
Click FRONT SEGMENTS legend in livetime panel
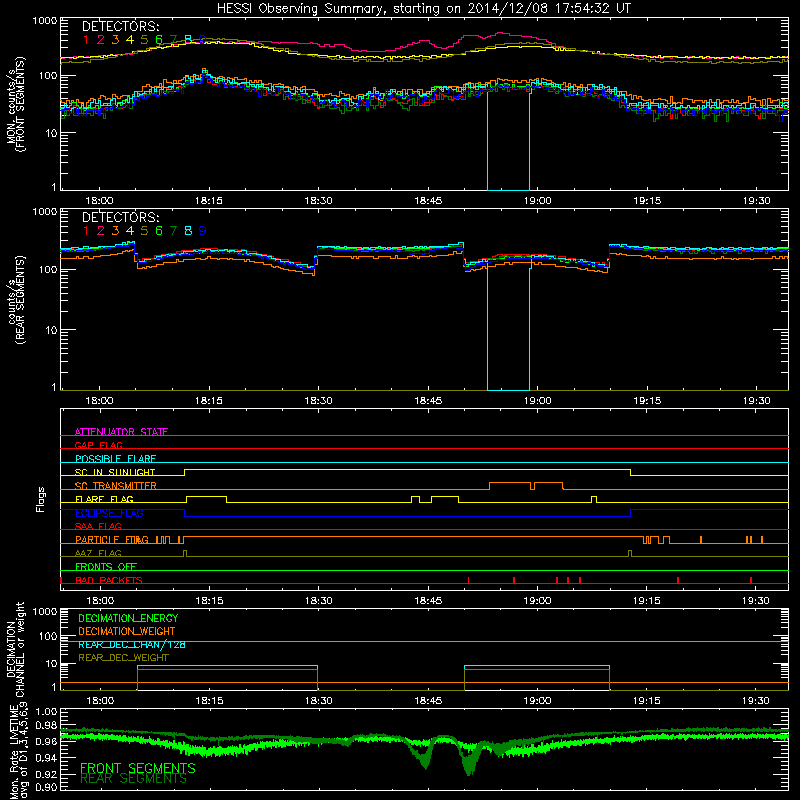138,768
